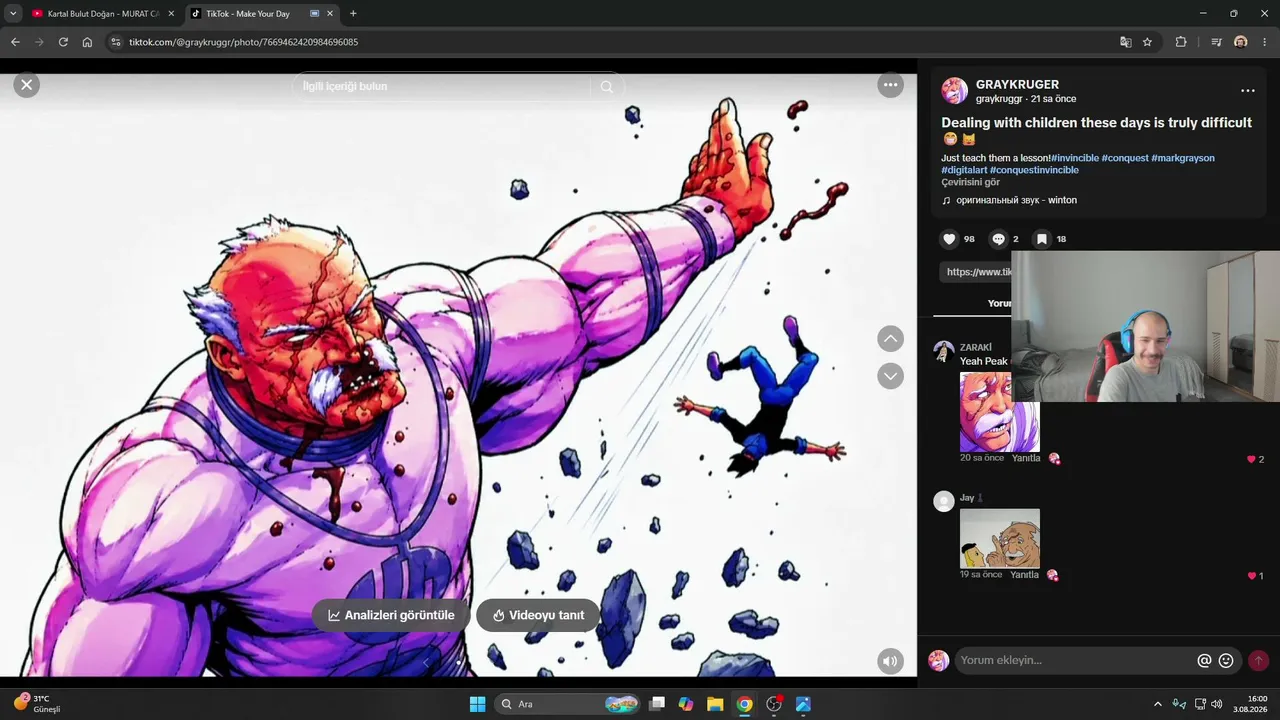Image resolution: width=1280 pixels, height=720 pixels.
Task: Like Jay's comment with the heart
Action: coord(1250,576)
